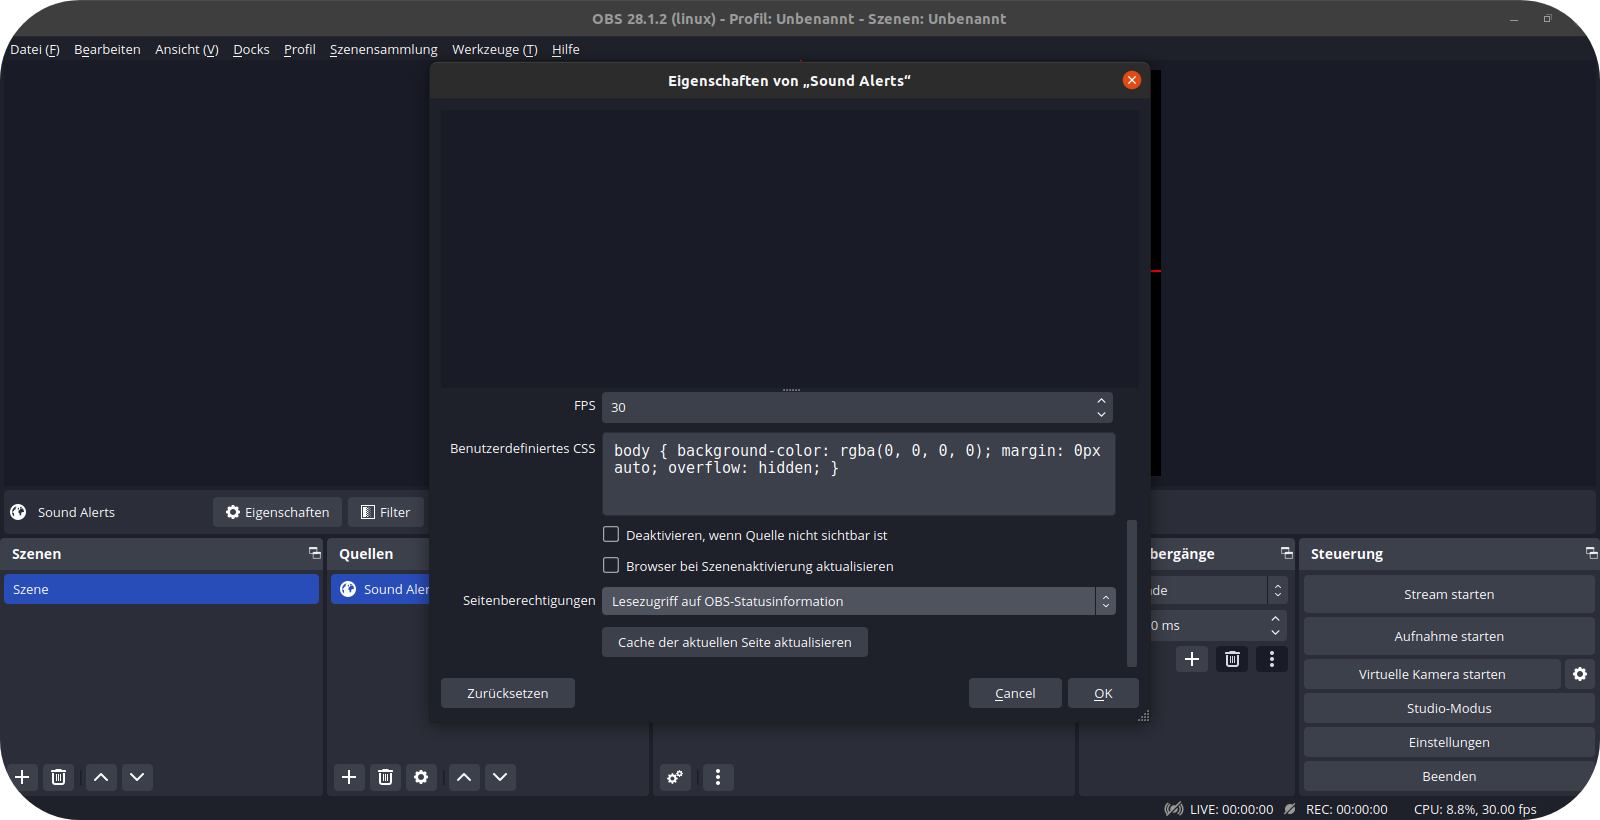The image size is (1600, 820).
Task: Increase transition duration ms value
Action: tap(1275, 619)
